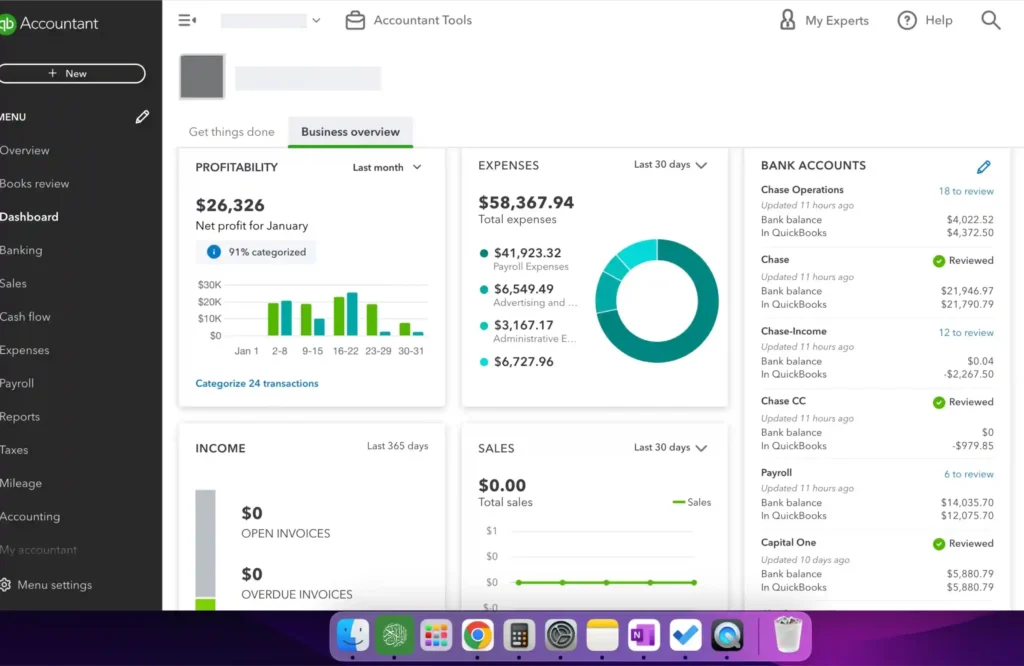Image resolution: width=1024 pixels, height=666 pixels.
Task: Click the $0.00 Total sales amount
Action: click(502, 485)
